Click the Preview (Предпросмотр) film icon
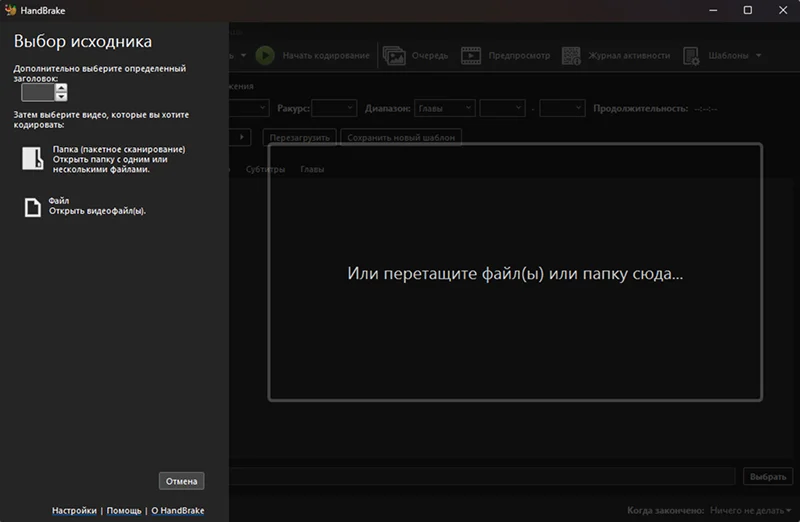 click(x=470, y=55)
